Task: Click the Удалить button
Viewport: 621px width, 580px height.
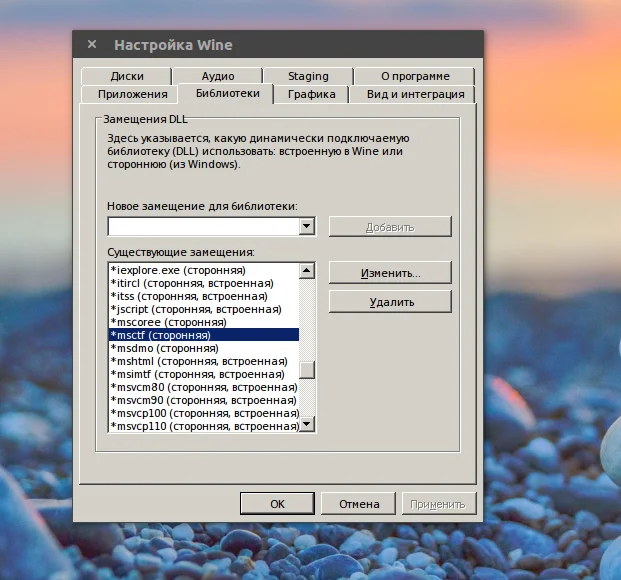Action: pos(390,302)
